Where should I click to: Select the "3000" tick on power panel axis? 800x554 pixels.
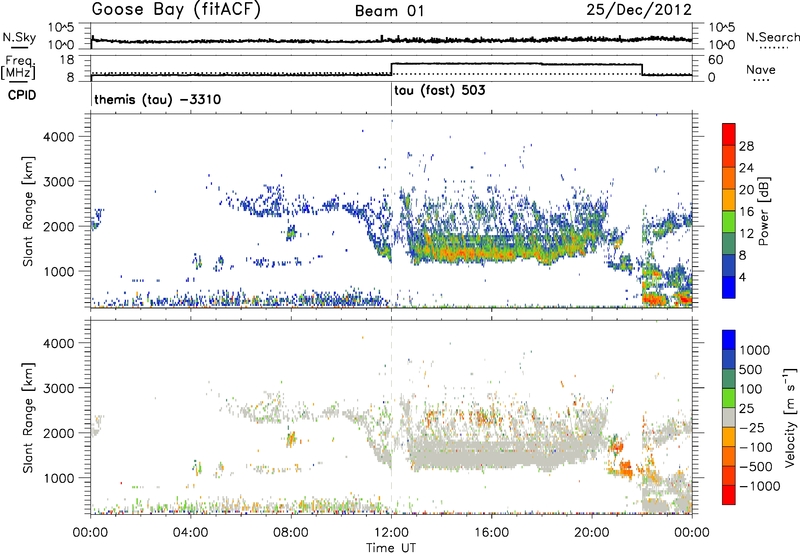tap(58, 182)
